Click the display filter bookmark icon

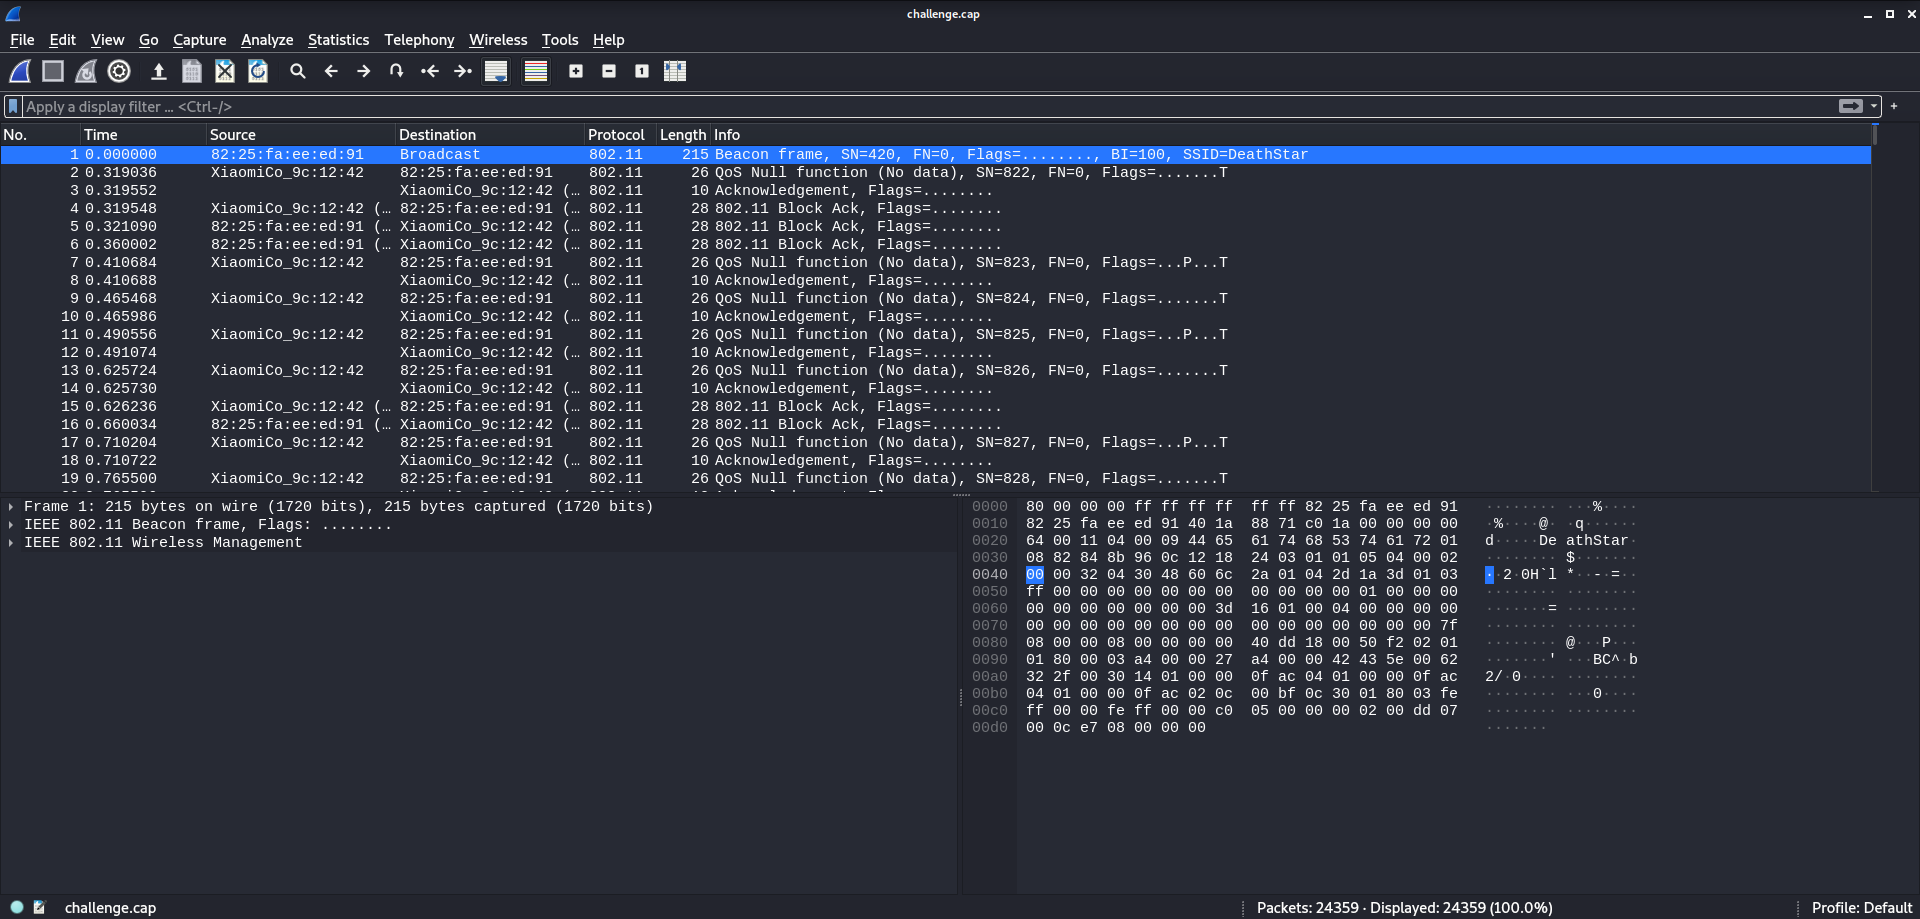click(x=13, y=106)
